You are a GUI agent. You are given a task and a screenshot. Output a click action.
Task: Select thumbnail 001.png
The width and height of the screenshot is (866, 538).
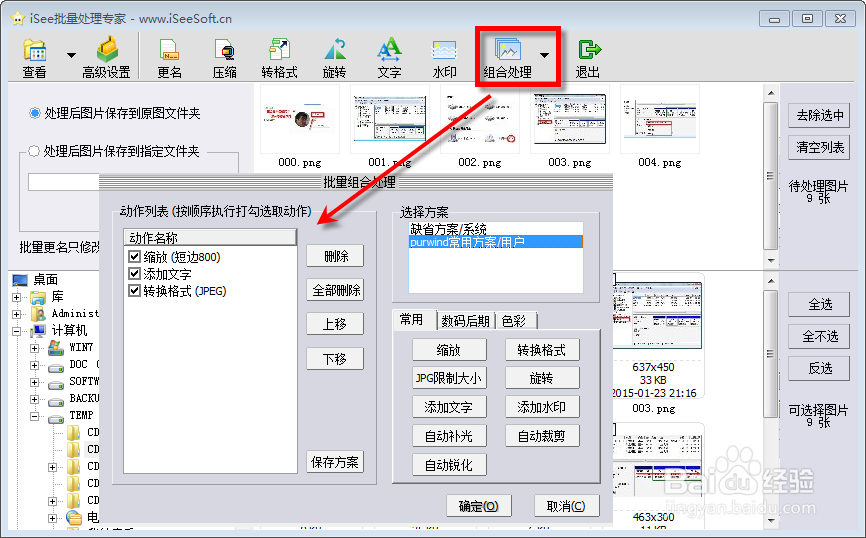click(x=389, y=119)
